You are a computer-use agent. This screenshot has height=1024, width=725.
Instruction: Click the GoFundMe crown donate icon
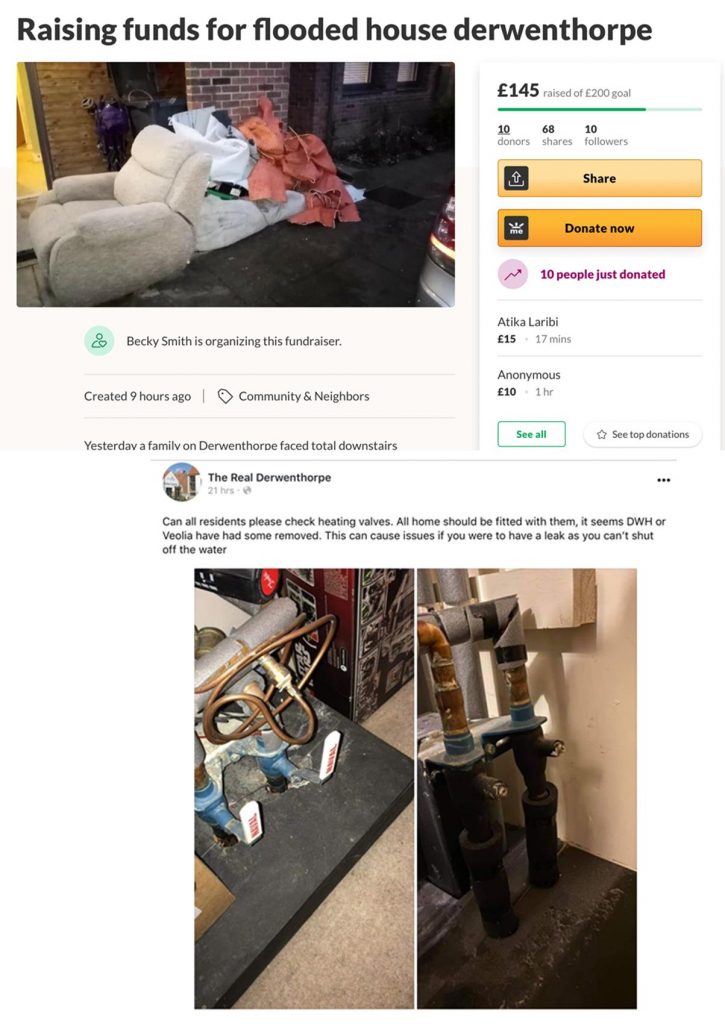tap(516, 228)
